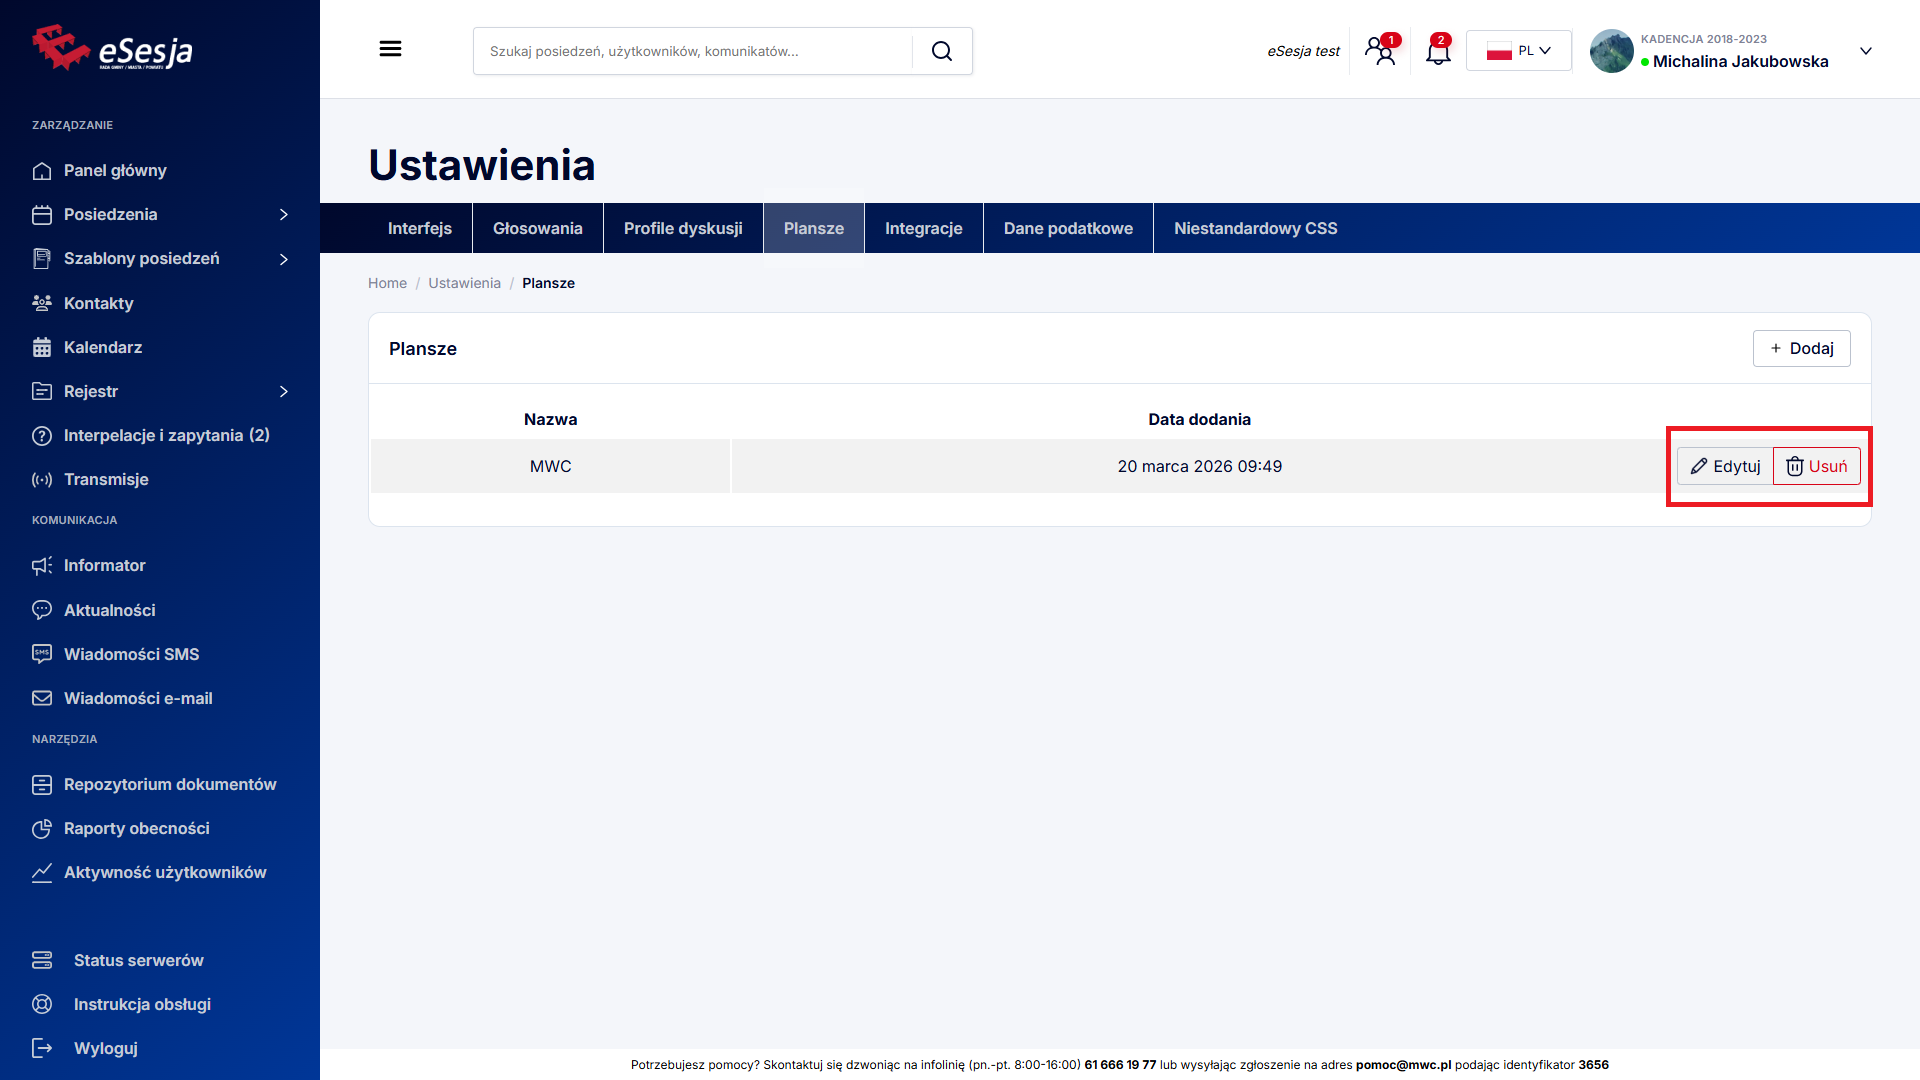
Task: Click the Dodaj button
Action: [x=1801, y=348]
